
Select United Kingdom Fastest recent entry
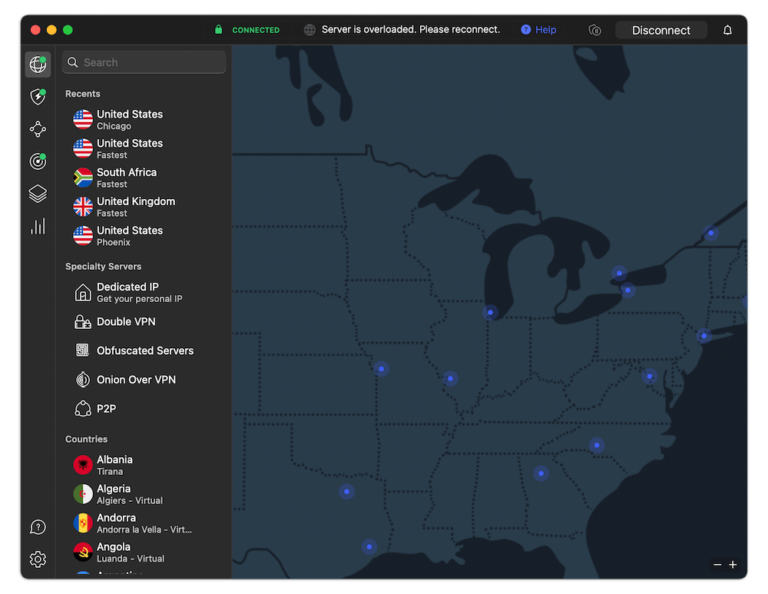point(144,207)
